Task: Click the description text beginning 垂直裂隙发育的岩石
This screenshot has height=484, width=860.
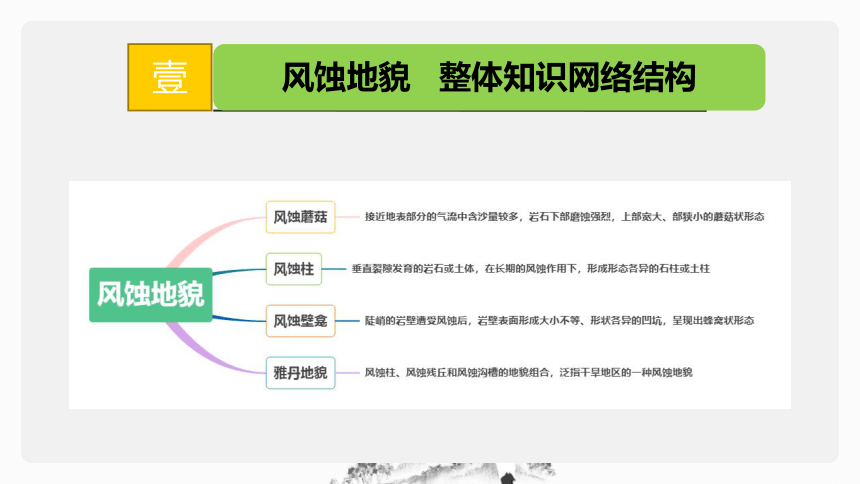Action: tap(530, 269)
